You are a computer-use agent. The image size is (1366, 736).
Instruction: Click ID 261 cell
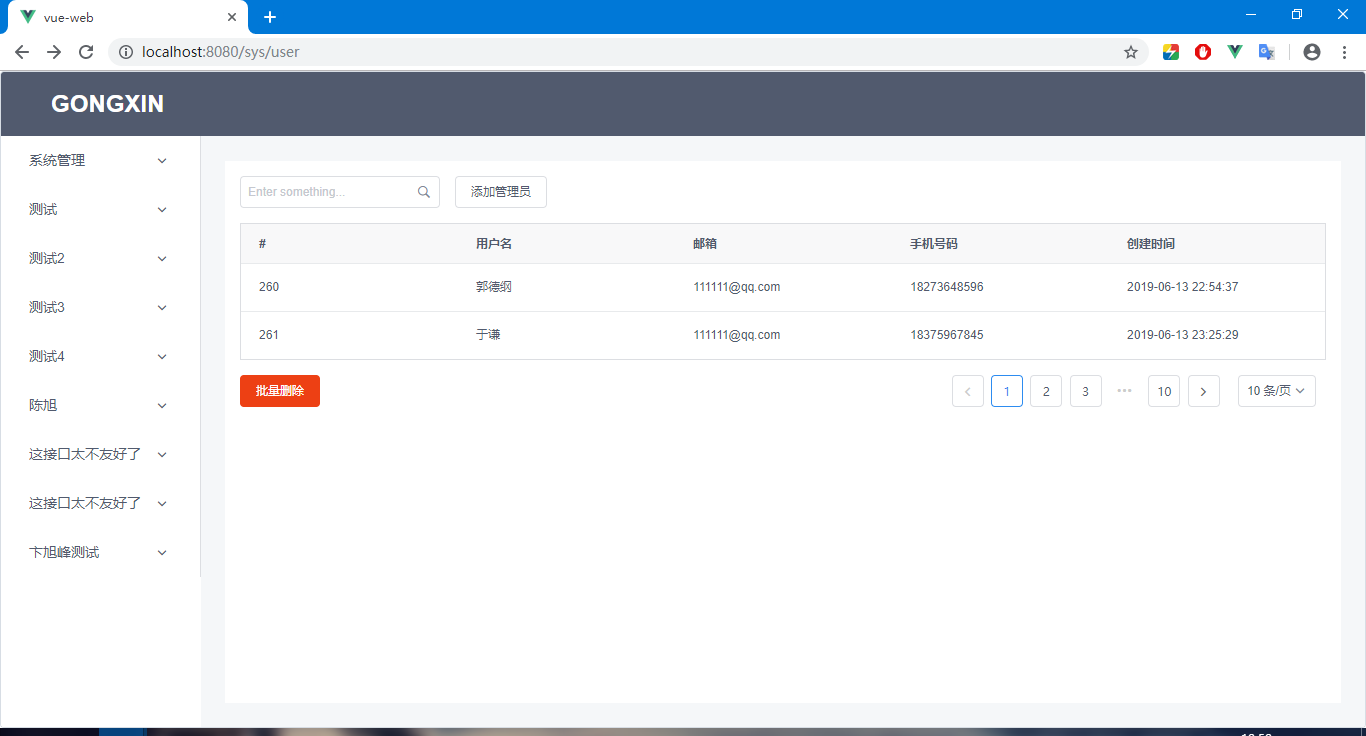click(269, 335)
